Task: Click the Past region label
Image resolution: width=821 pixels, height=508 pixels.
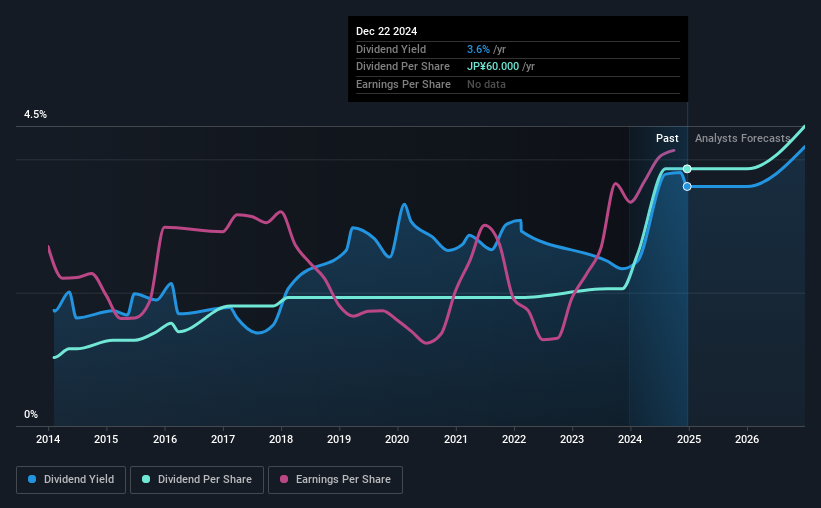Action: [667, 138]
